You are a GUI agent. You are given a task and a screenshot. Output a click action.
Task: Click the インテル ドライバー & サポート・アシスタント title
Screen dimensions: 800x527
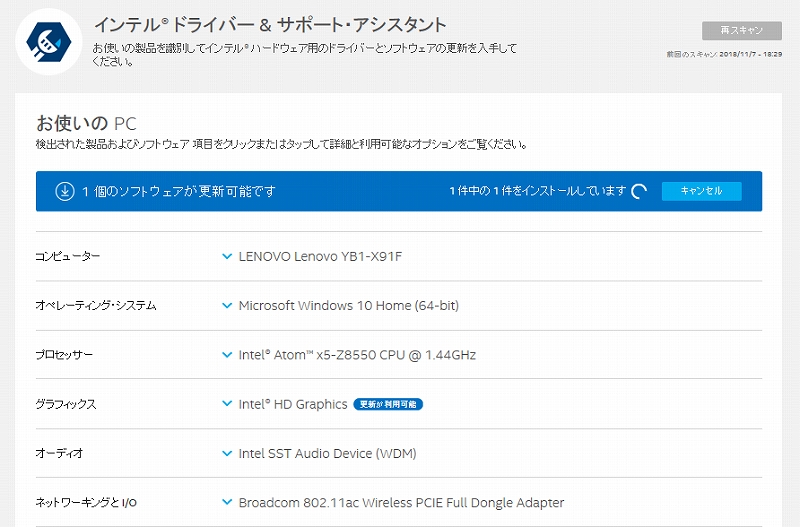coord(270,24)
